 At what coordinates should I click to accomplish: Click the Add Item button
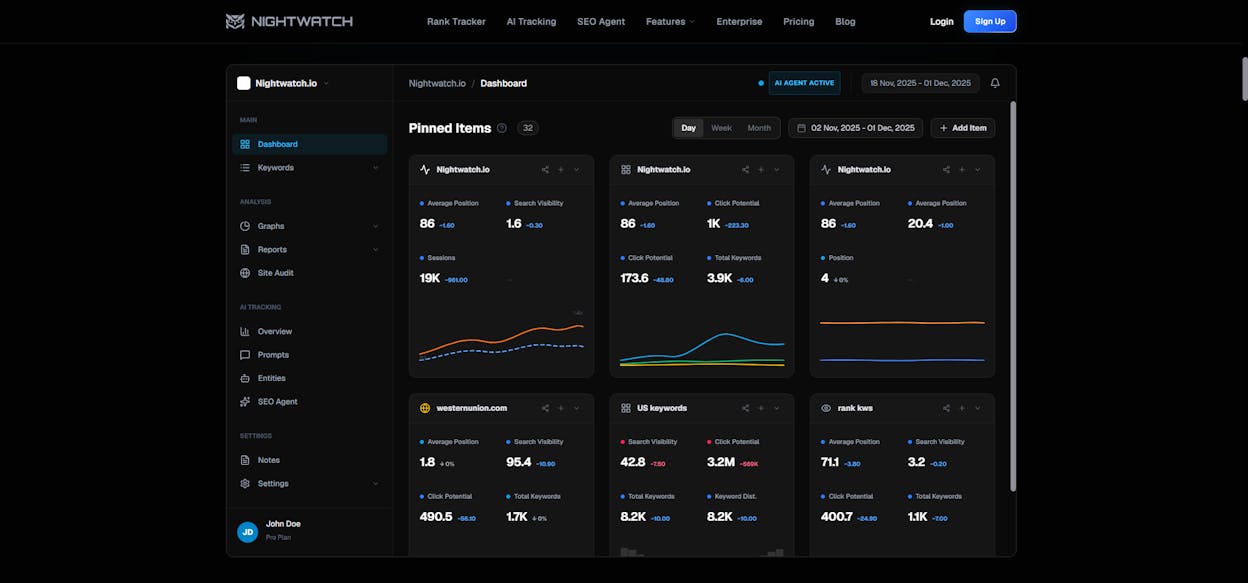(x=963, y=128)
